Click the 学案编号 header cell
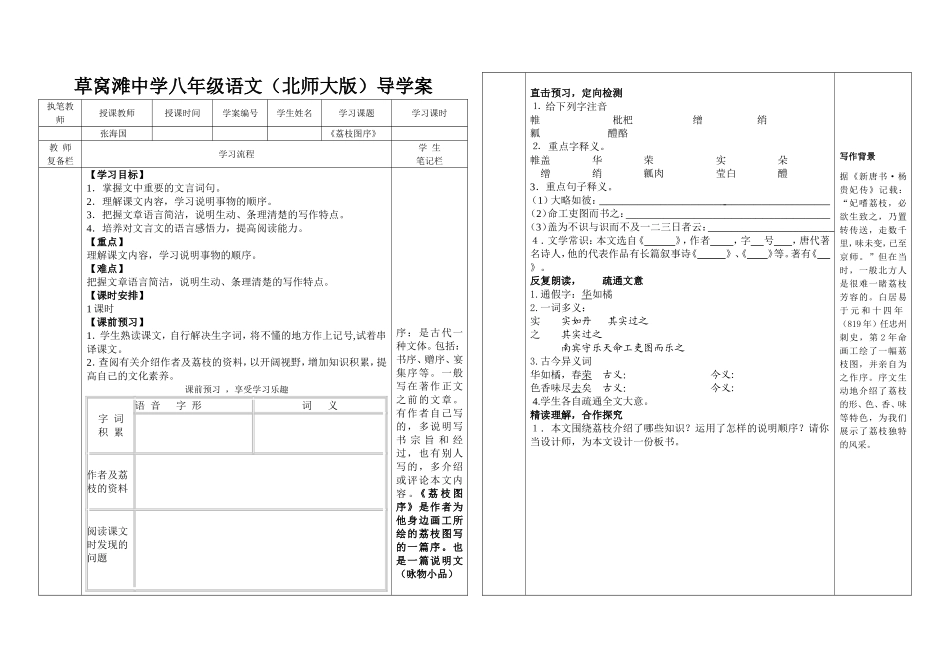This screenshot has width=950, height=658. (240, 113)
